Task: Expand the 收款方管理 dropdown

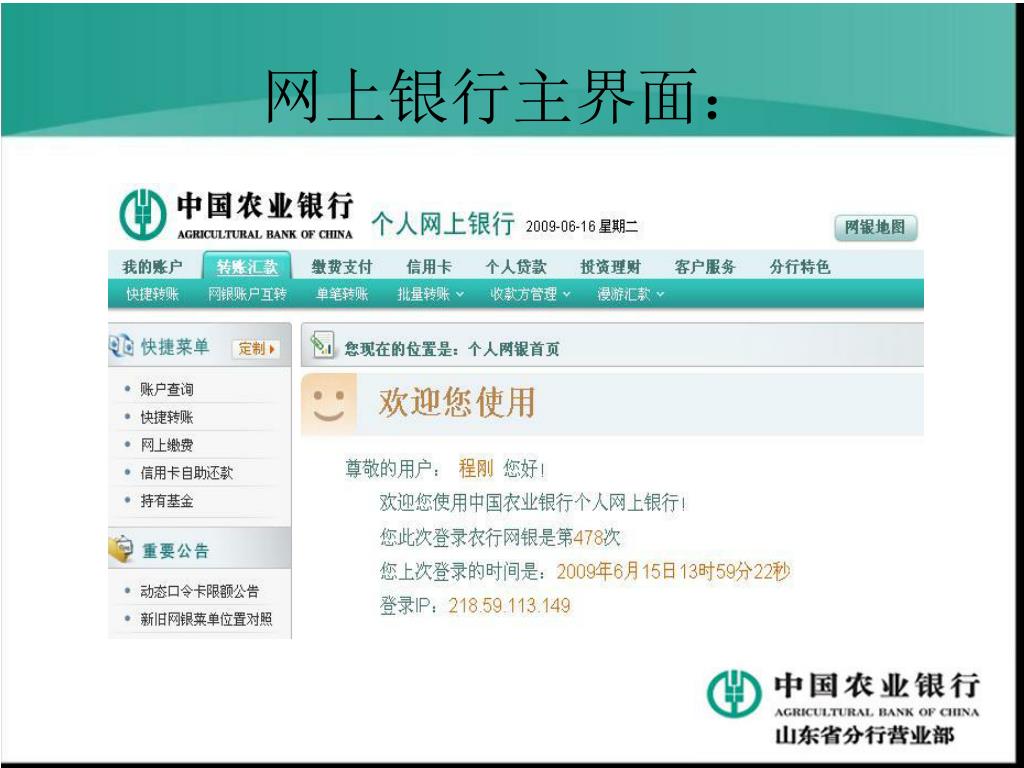Action: point(530,294)
